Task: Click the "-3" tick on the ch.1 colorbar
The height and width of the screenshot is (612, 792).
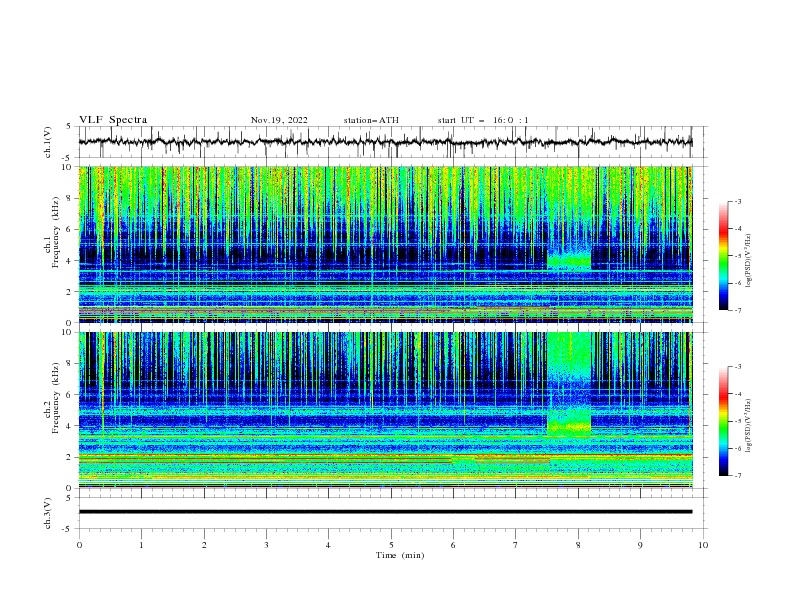Action: [x=737, y=201]
